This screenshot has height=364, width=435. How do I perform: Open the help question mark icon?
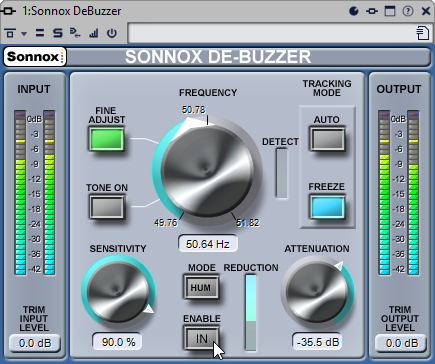(x=408, y=11)
